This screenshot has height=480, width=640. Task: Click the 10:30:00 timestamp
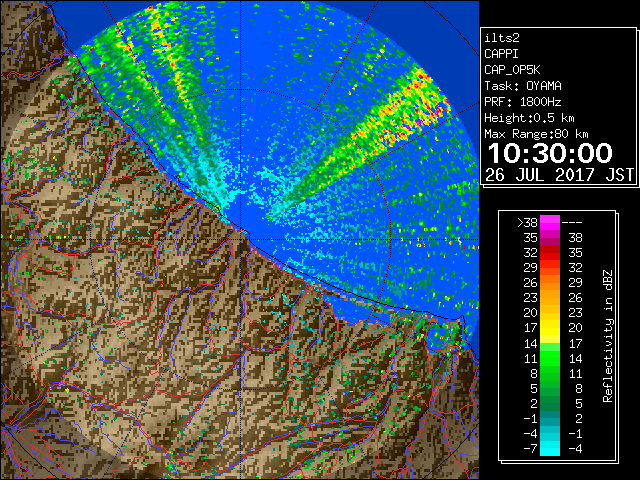[550, 153]
